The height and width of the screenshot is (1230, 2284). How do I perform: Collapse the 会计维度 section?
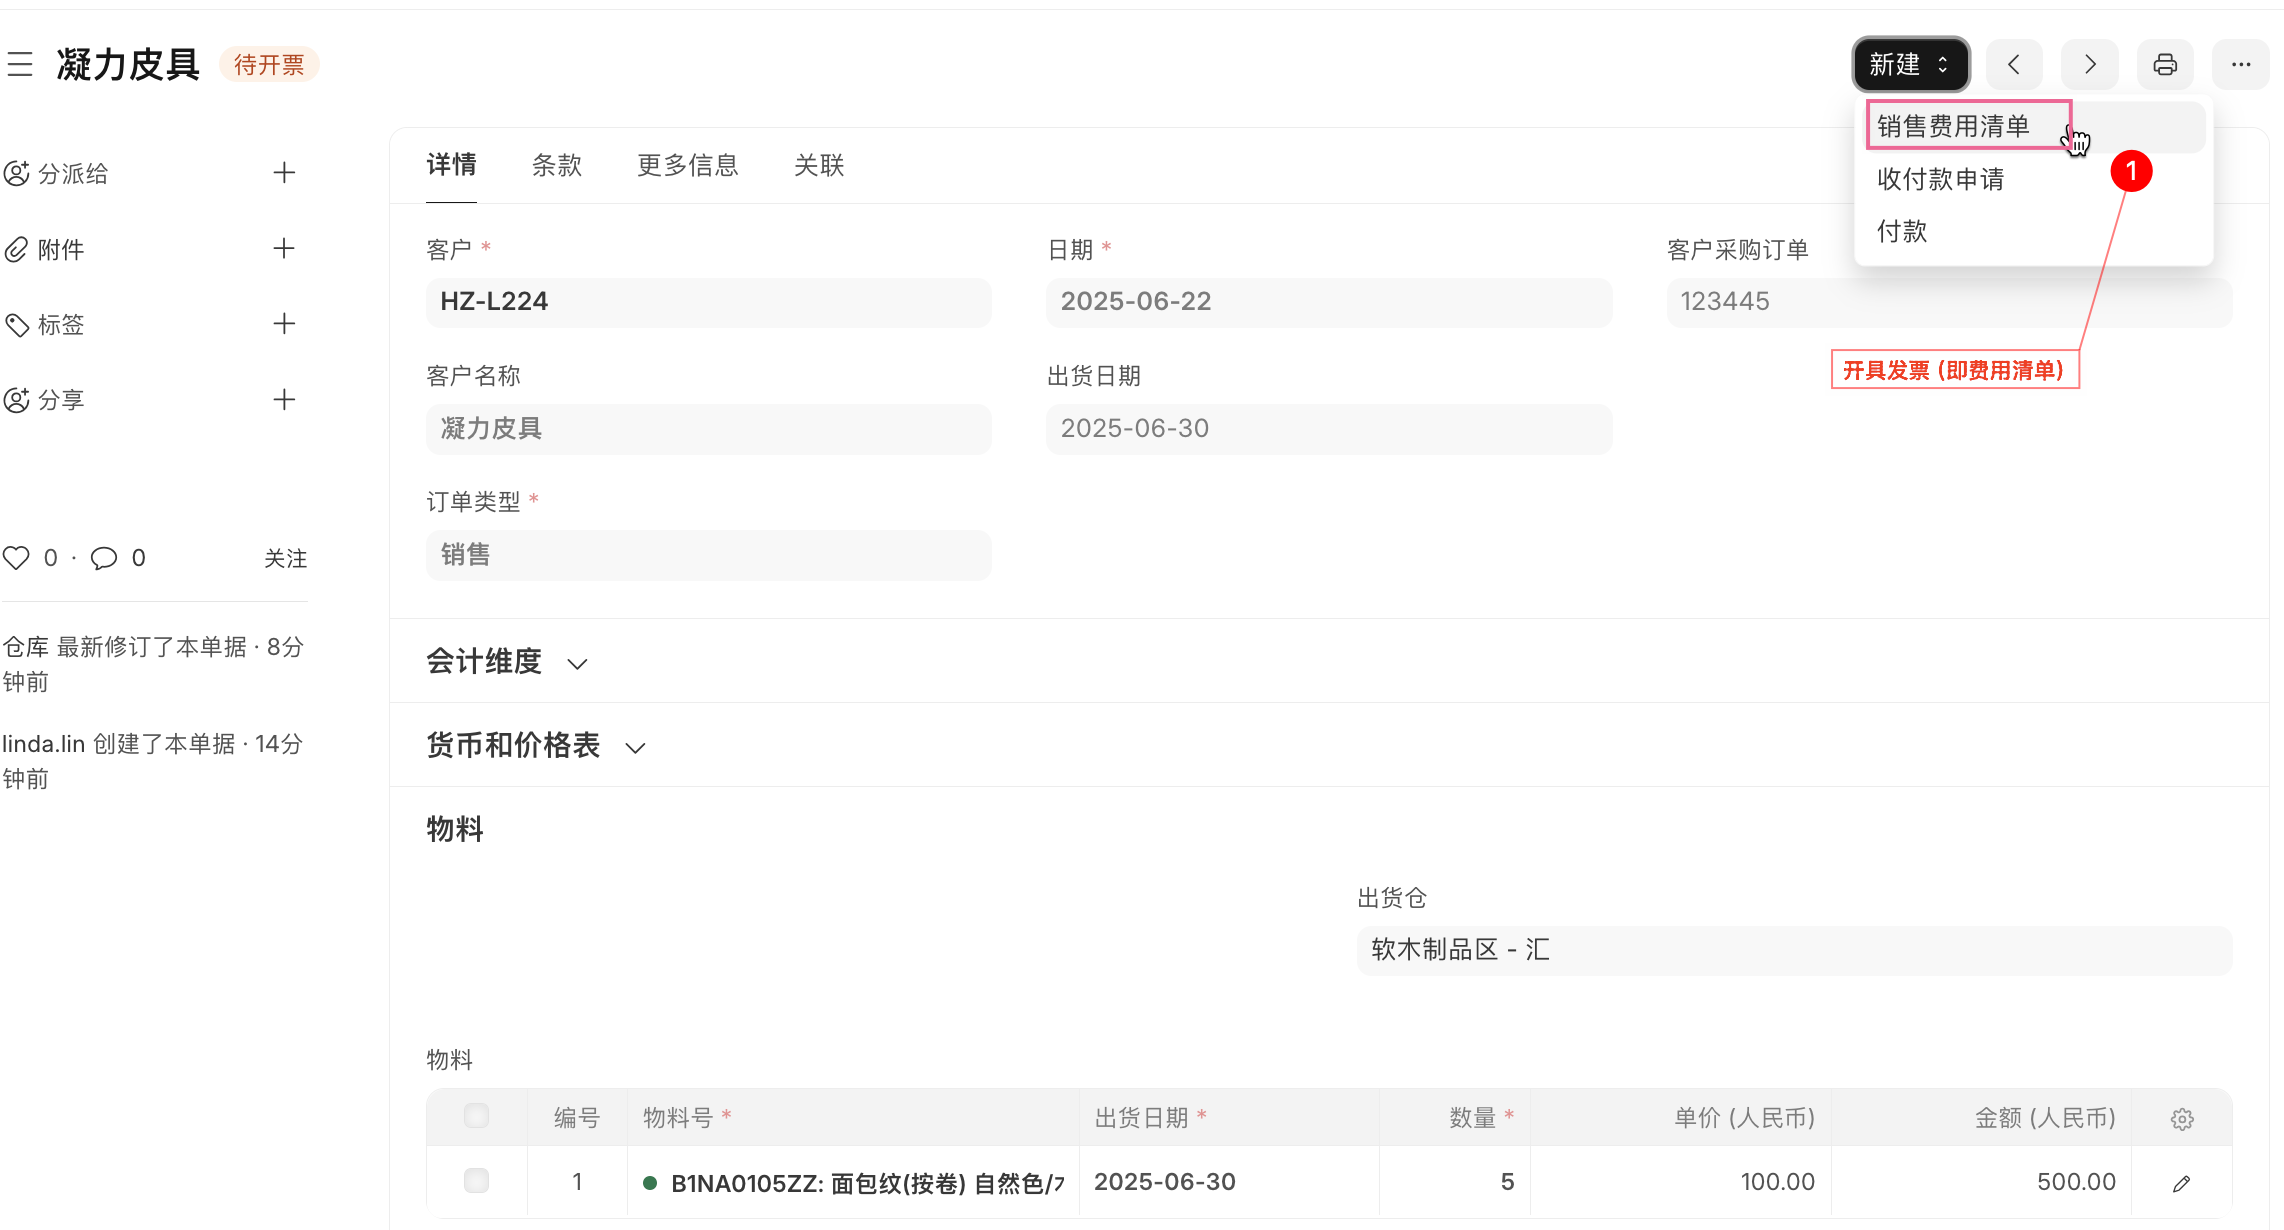[577, 662]
